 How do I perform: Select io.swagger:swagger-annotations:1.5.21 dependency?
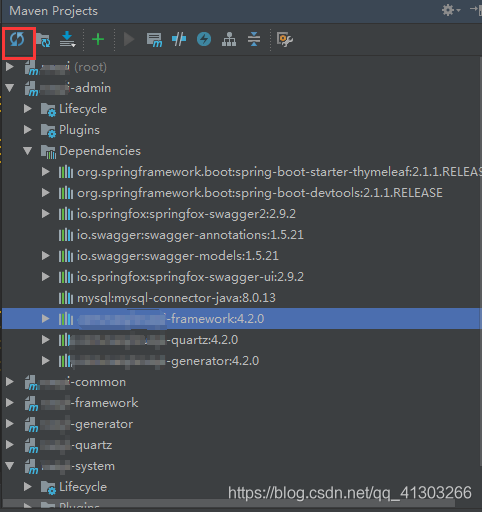click(x=190, y=235)
